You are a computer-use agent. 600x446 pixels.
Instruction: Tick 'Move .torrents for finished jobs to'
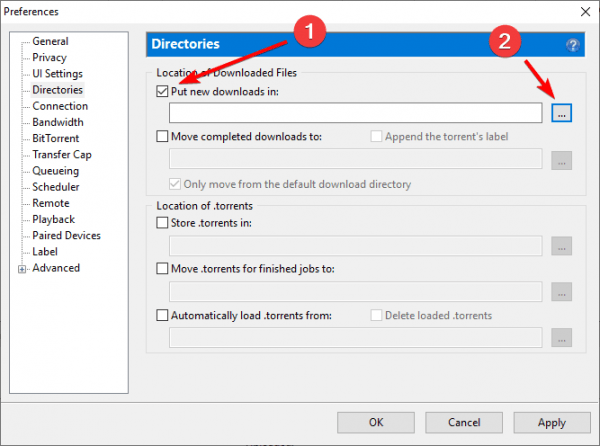(163, 269)
